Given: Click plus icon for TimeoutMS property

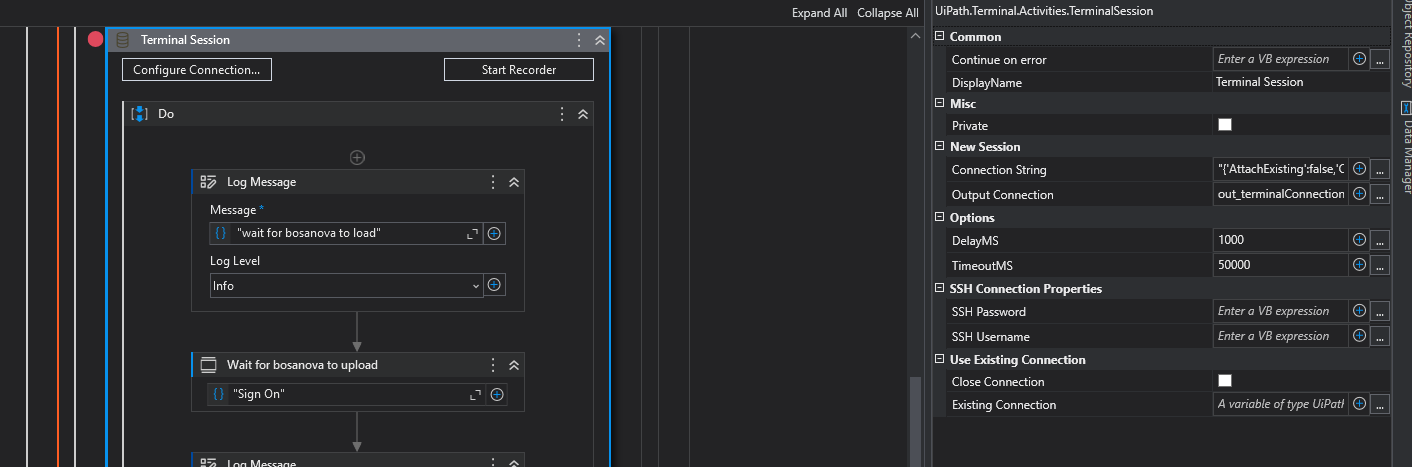Looking at the screenshot, I should 1359,265.
